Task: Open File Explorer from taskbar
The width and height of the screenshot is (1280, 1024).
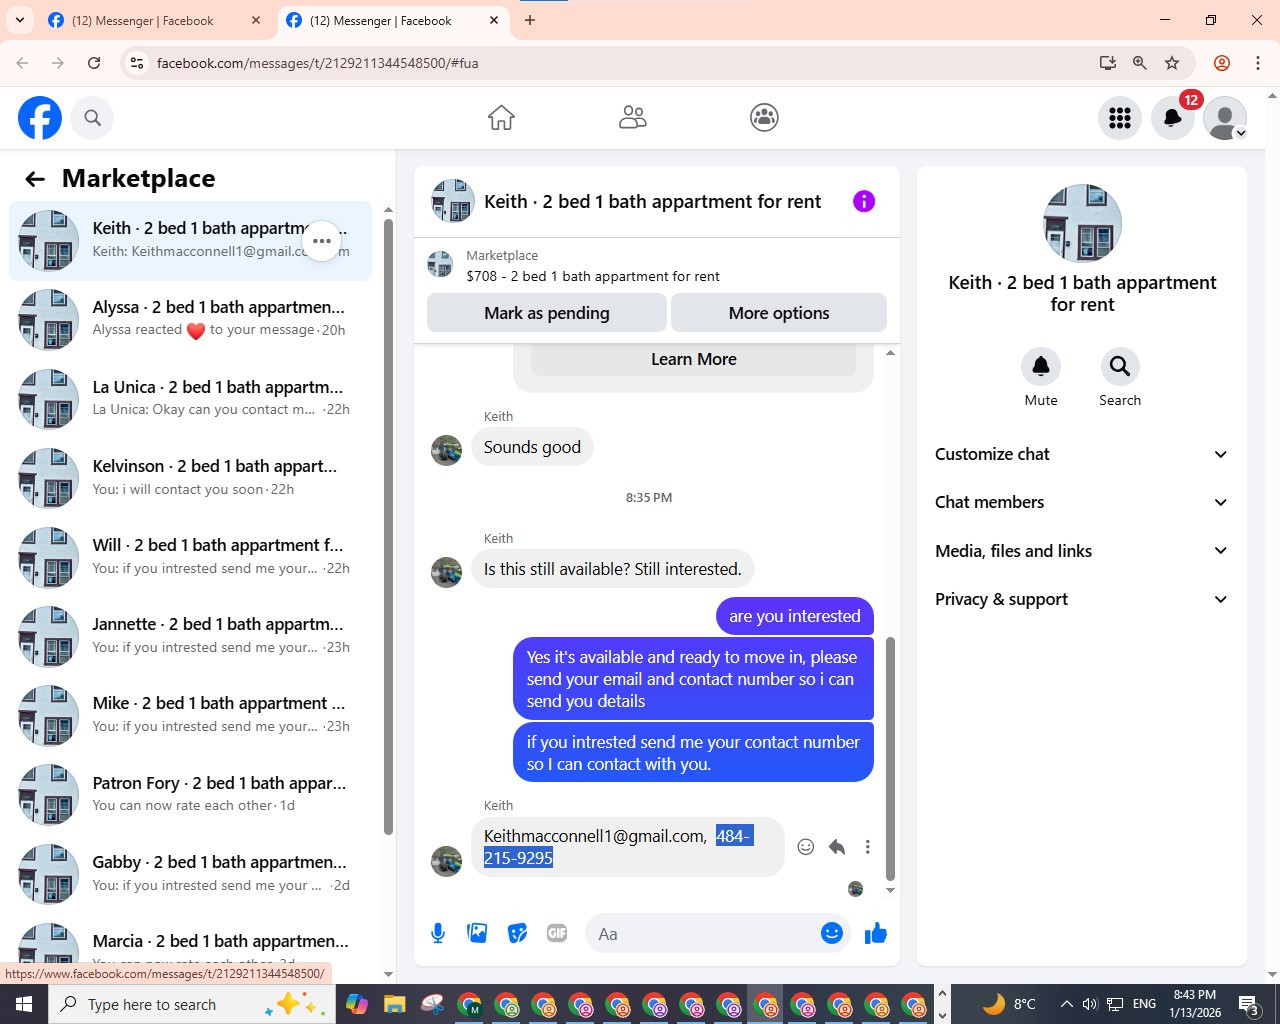Action: [x=394, y=1004]
